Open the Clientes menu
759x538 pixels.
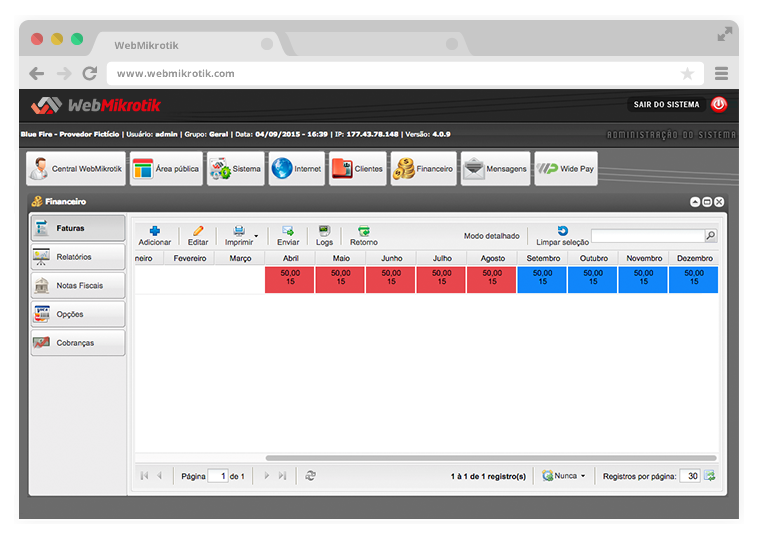point(357,169)
